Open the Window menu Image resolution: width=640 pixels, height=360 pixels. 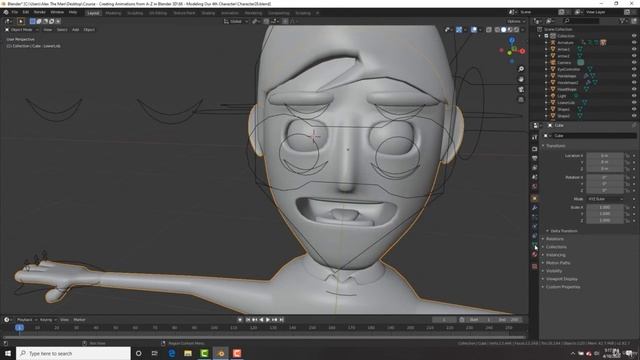pyautogui.click(x=57, y=12)
